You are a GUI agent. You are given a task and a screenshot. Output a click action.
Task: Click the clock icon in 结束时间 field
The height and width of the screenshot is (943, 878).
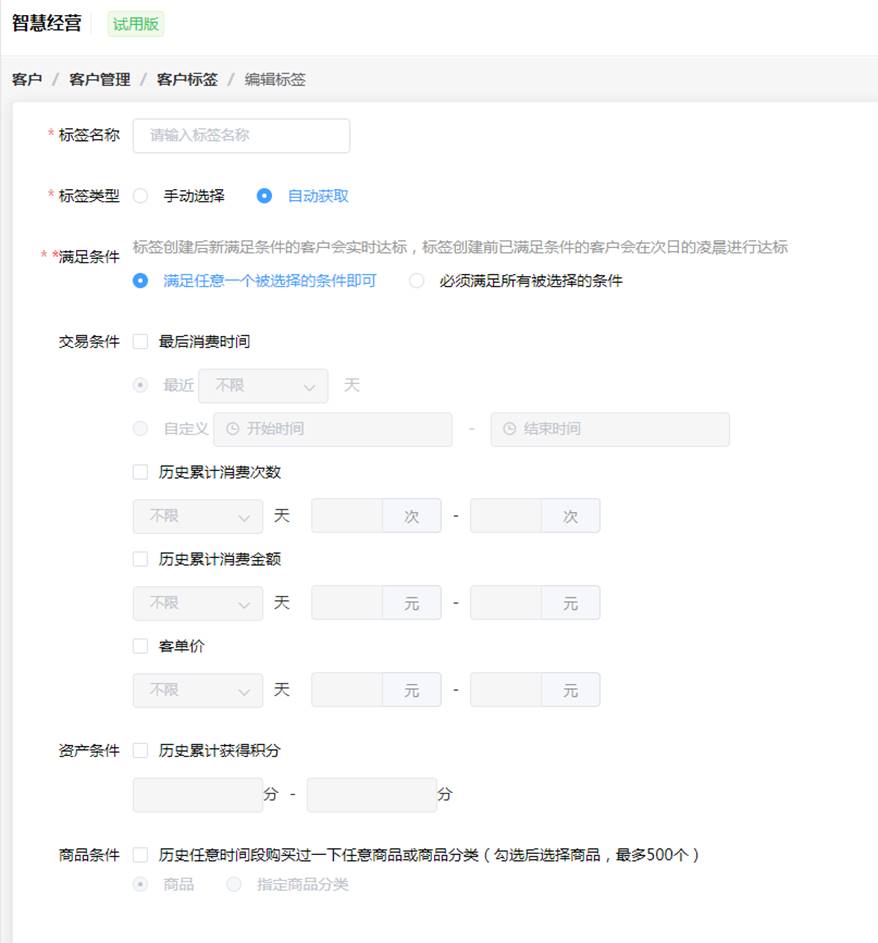[509, 429]
